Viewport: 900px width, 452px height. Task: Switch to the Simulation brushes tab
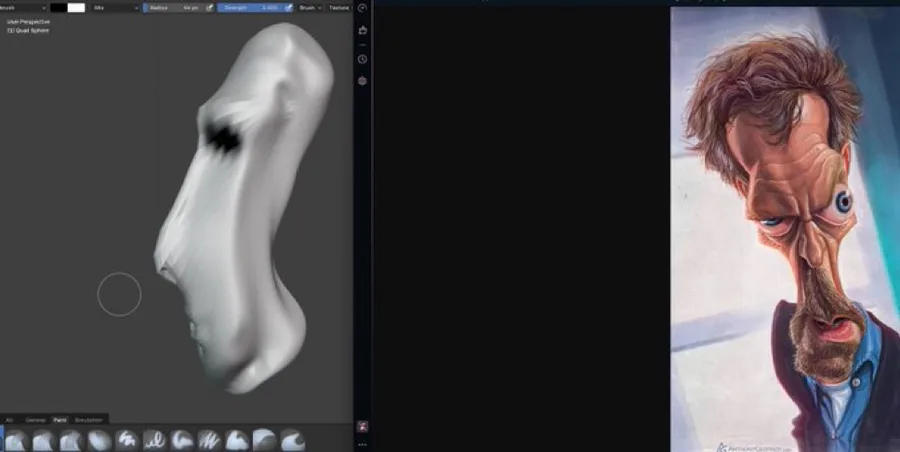(88, 420)
